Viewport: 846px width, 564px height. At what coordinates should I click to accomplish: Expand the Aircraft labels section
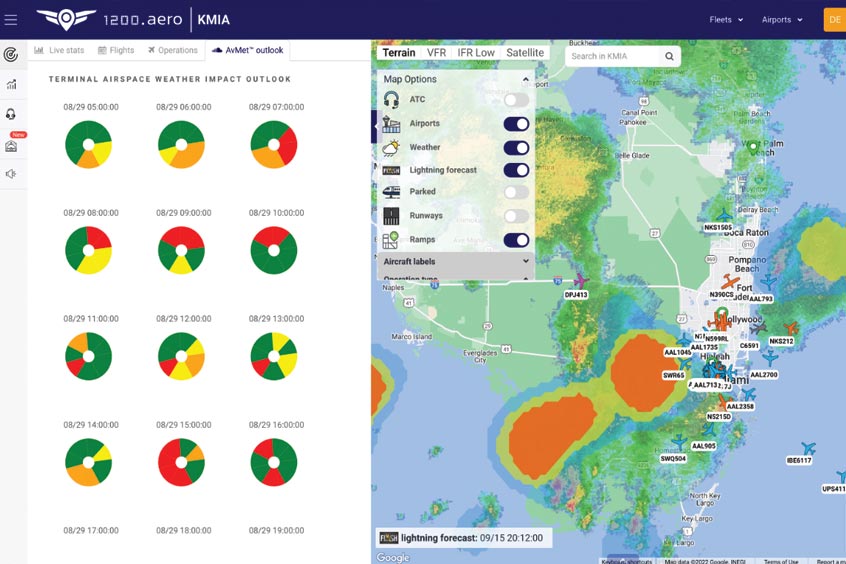pyautogui.click(x=456, y=261)
